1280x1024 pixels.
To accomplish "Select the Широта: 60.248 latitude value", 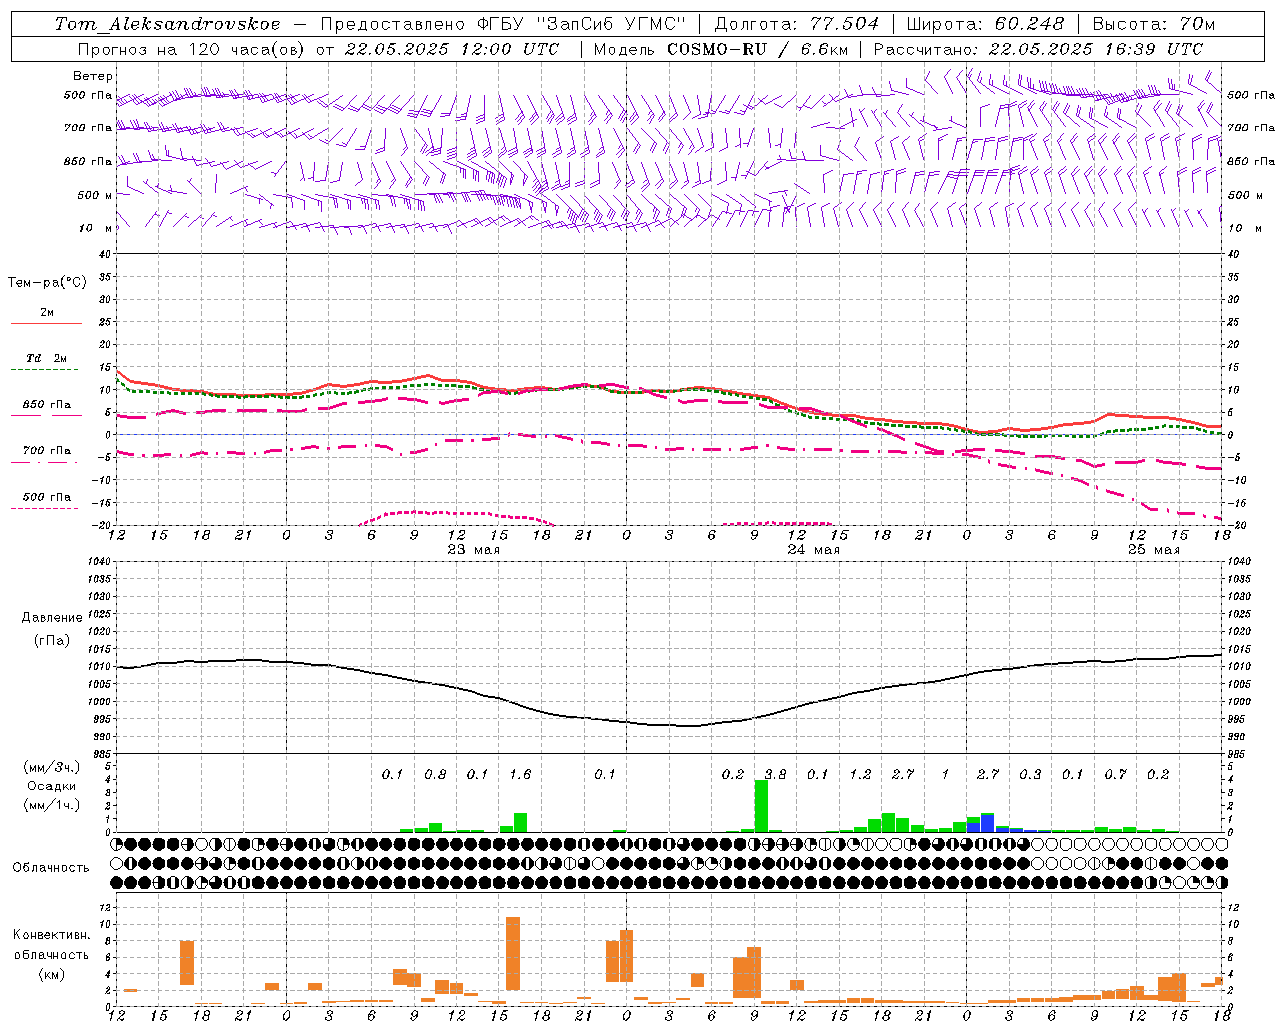I will pos(985,24).
